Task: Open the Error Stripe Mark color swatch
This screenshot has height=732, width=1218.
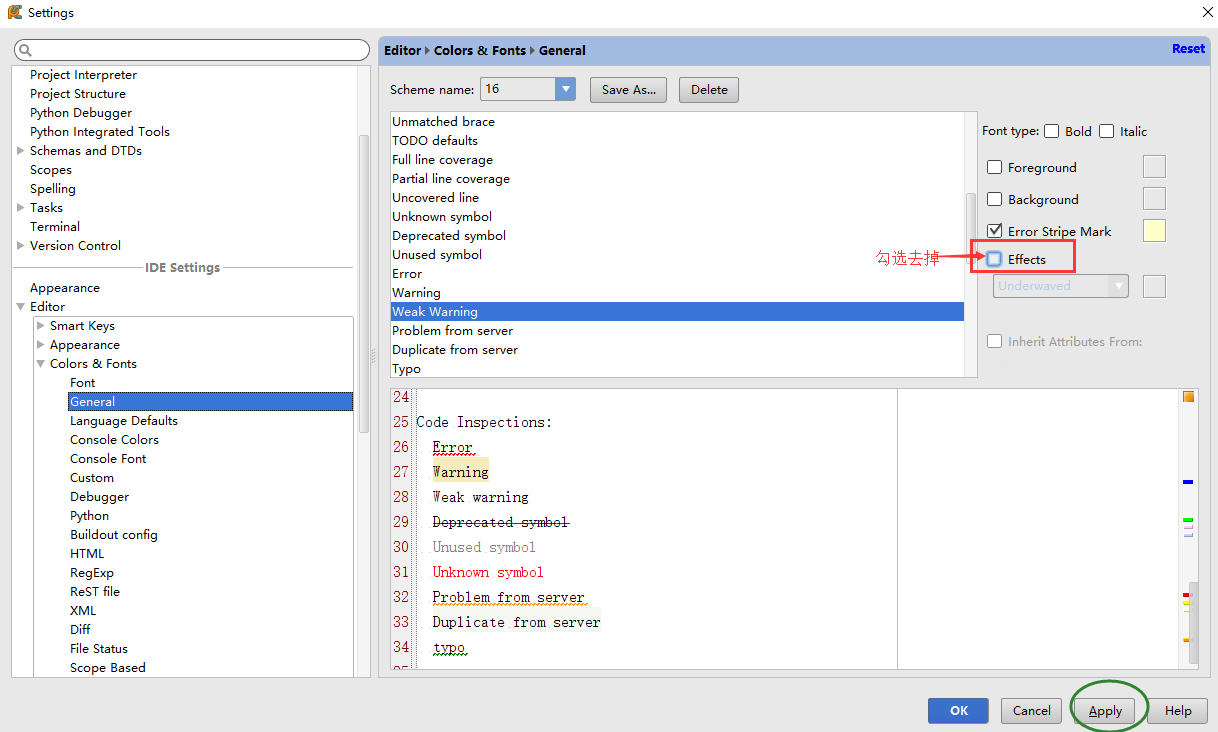Action: pos(1154,231)
